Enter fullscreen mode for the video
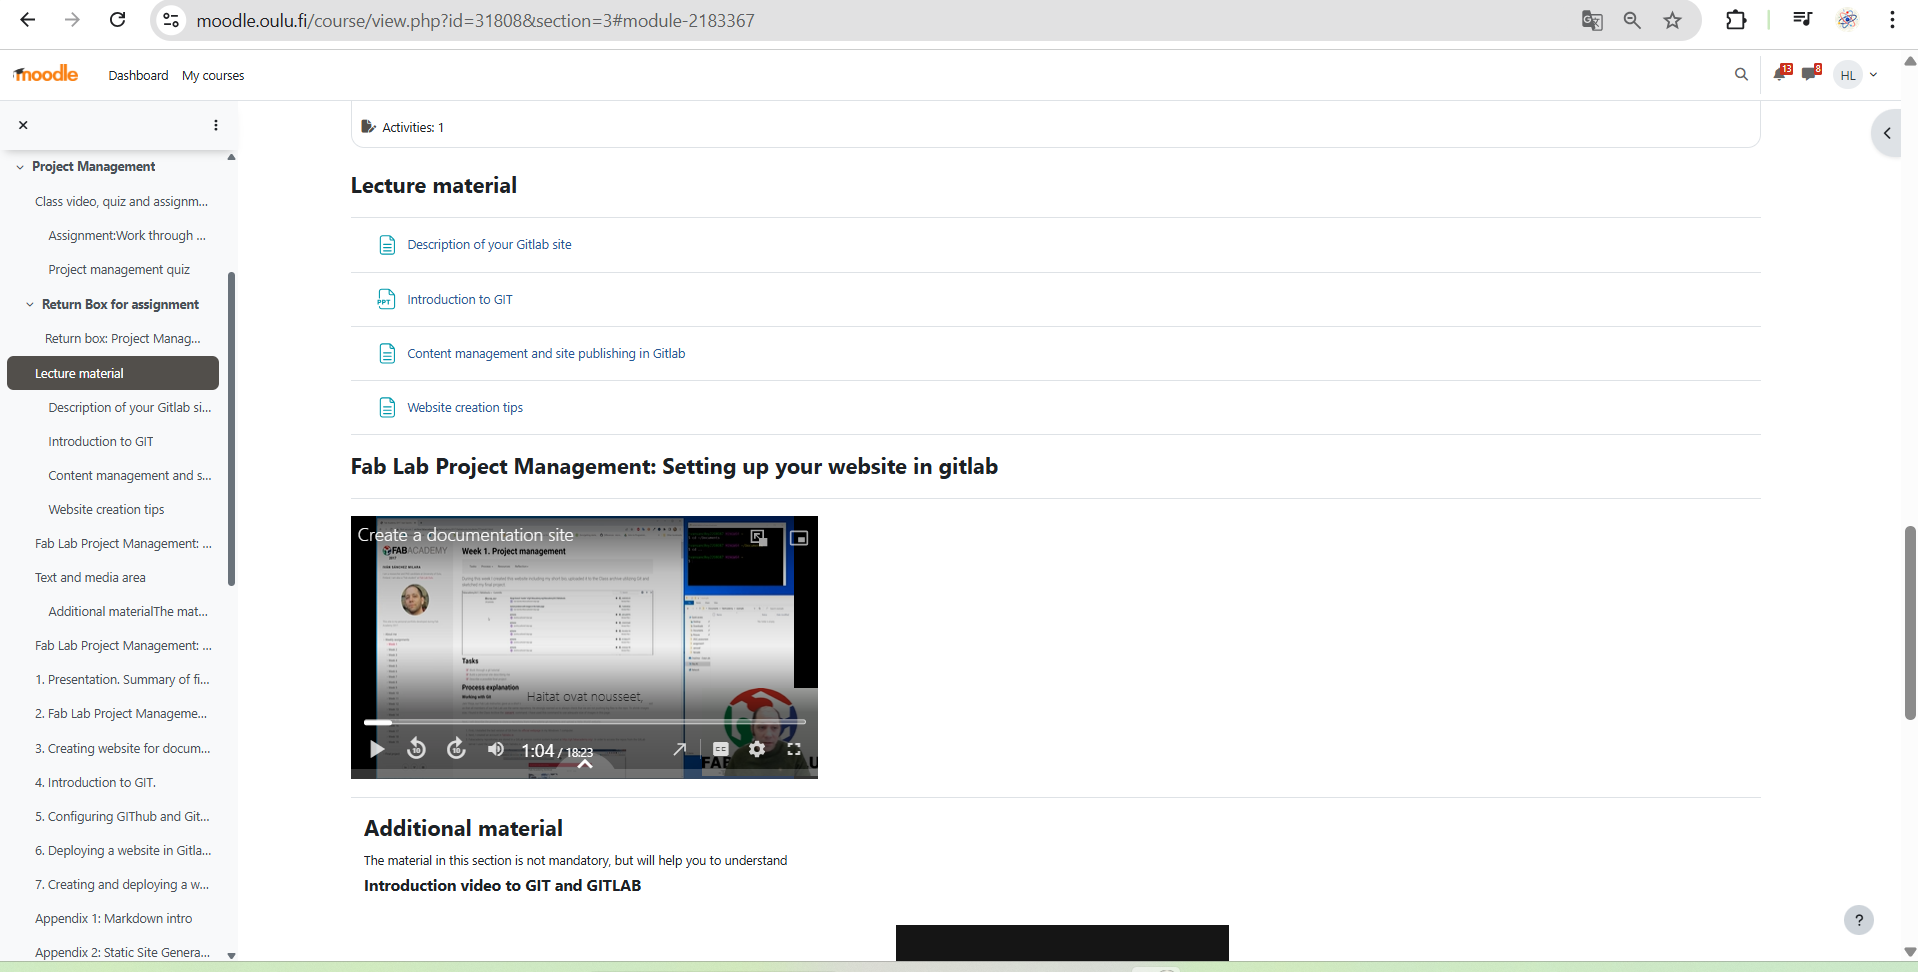 794,749
